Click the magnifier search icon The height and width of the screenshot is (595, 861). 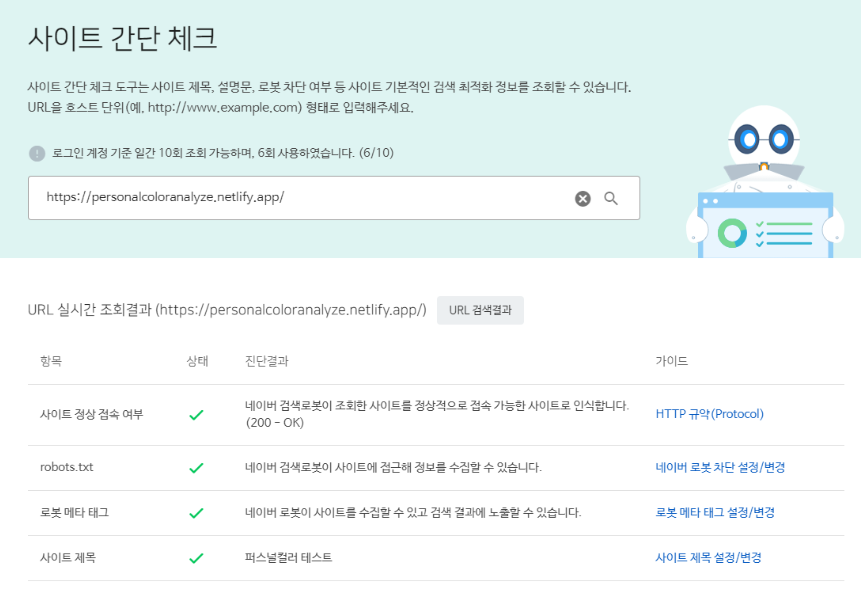click(611, 199)
